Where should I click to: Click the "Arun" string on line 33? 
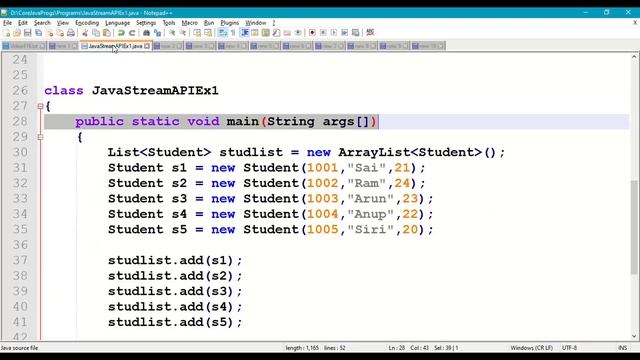[x=370, y=198]
